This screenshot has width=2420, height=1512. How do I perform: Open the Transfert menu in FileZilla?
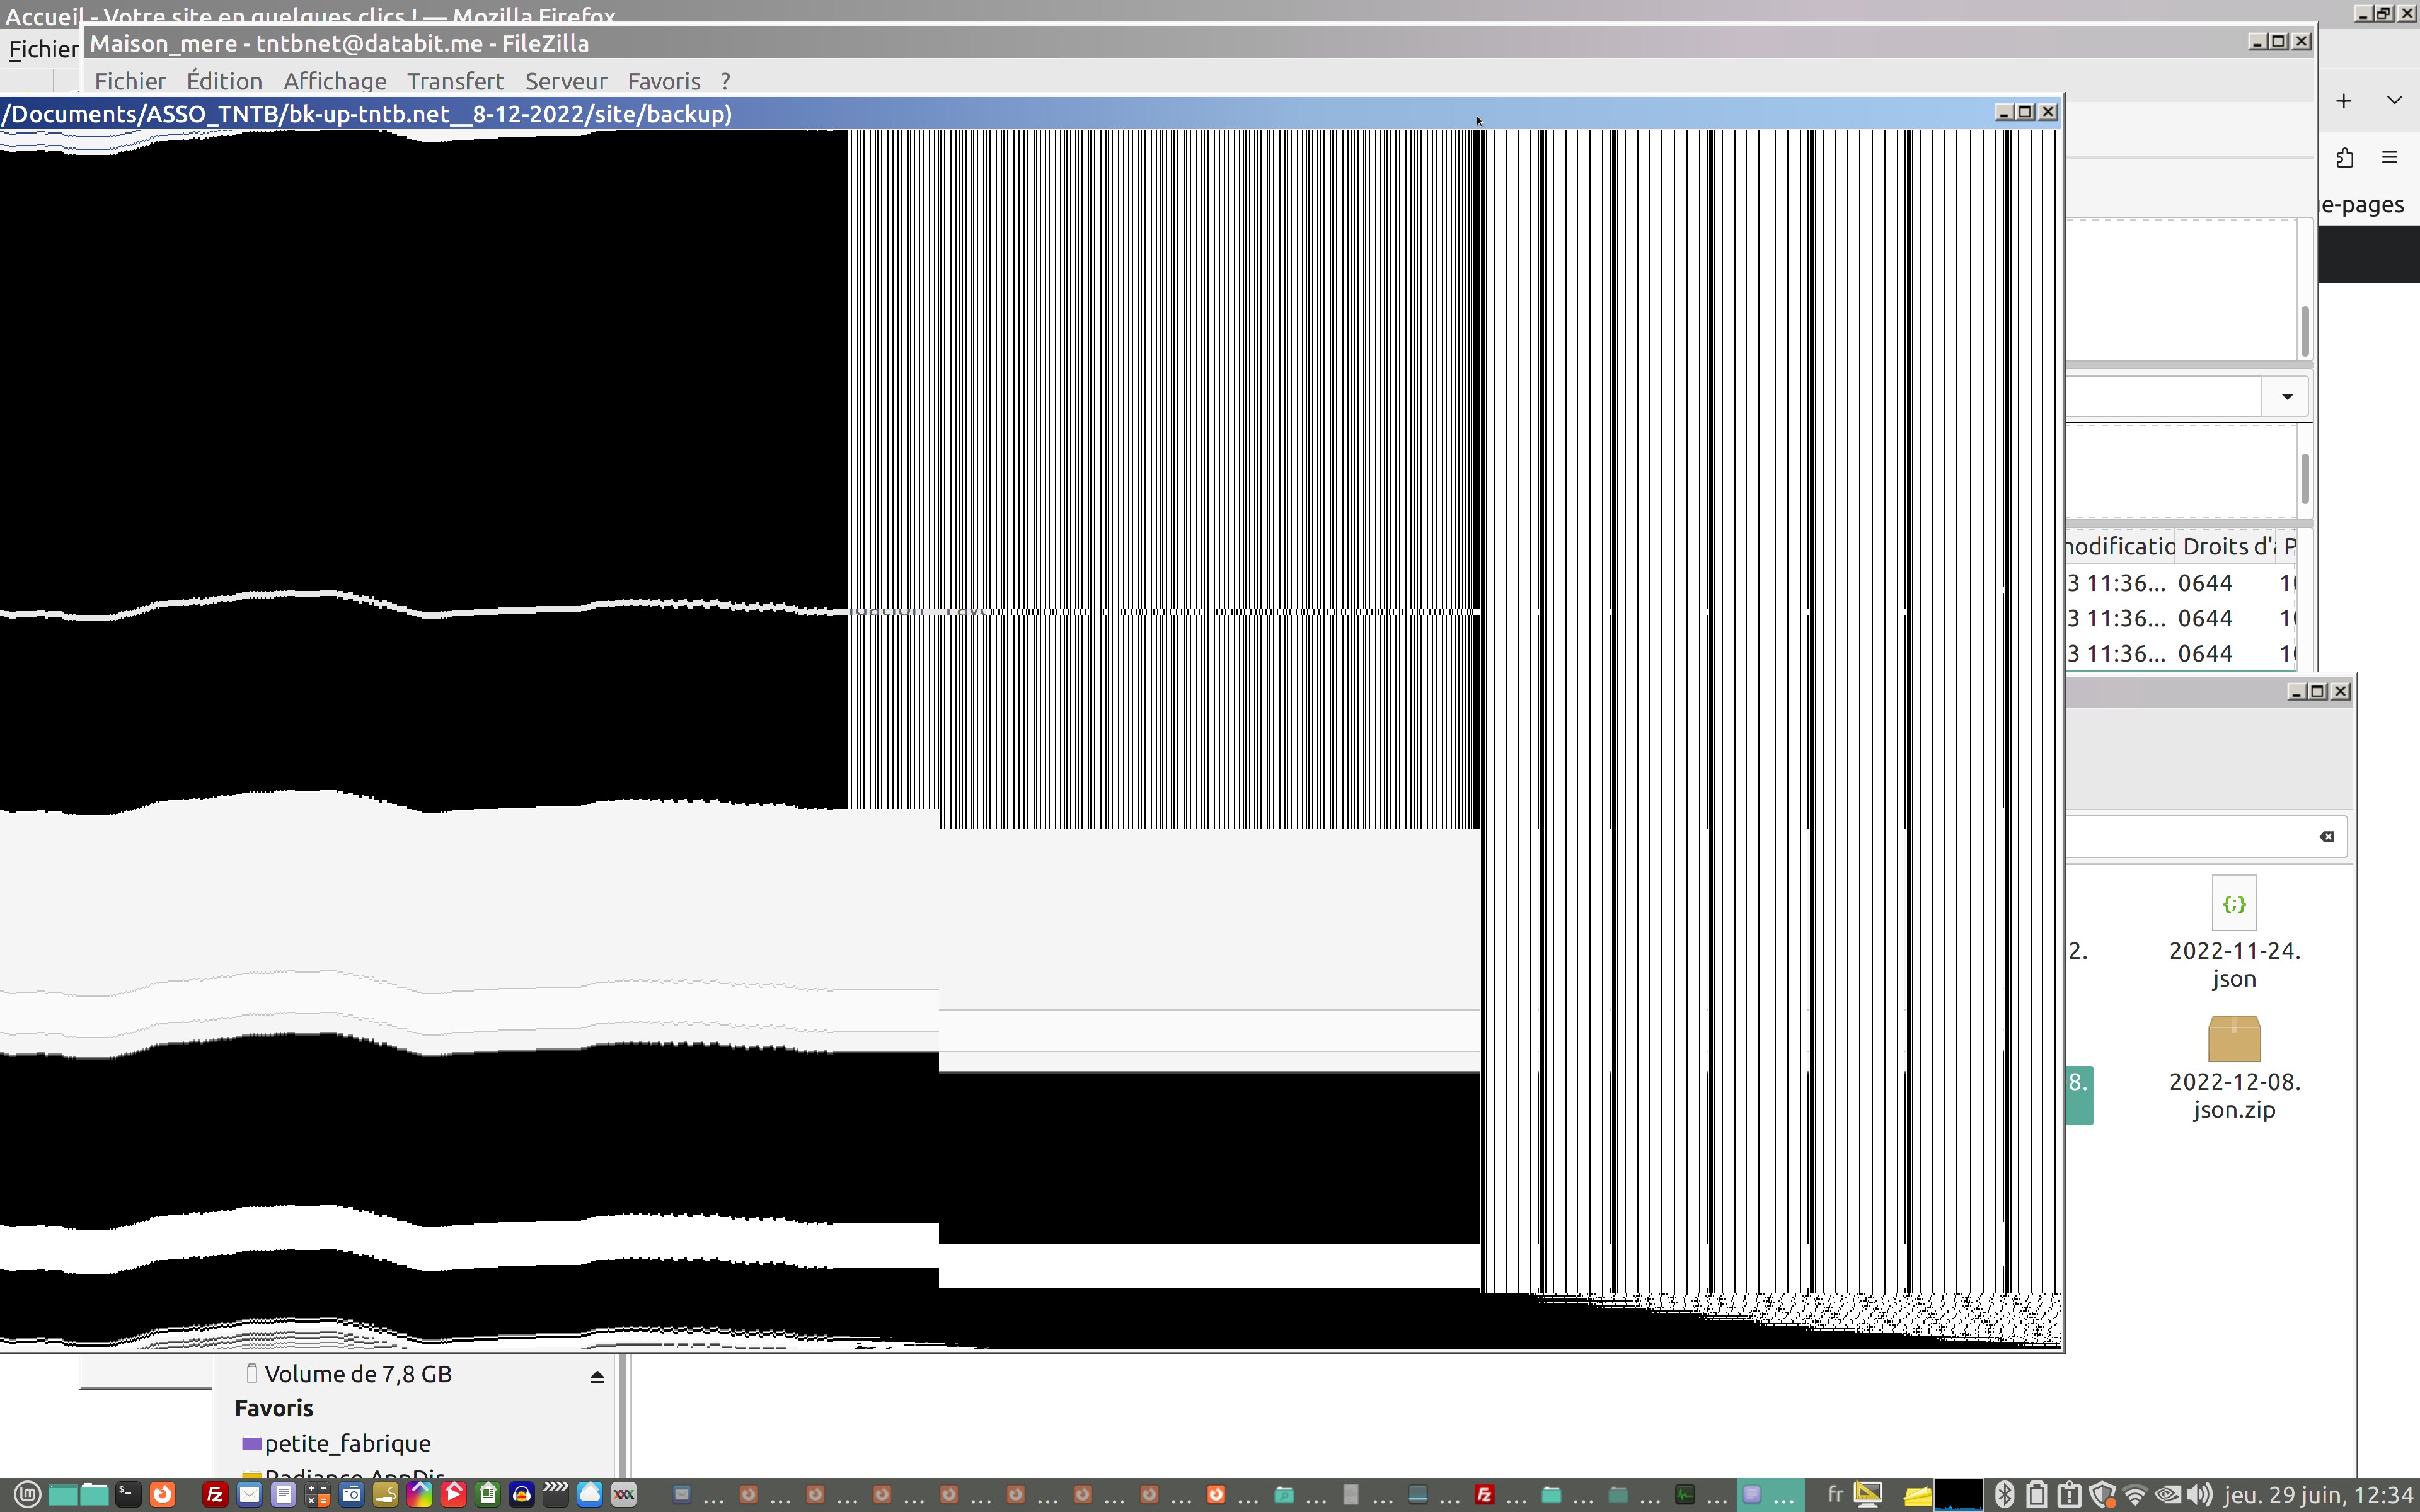(x=455, y=81)
